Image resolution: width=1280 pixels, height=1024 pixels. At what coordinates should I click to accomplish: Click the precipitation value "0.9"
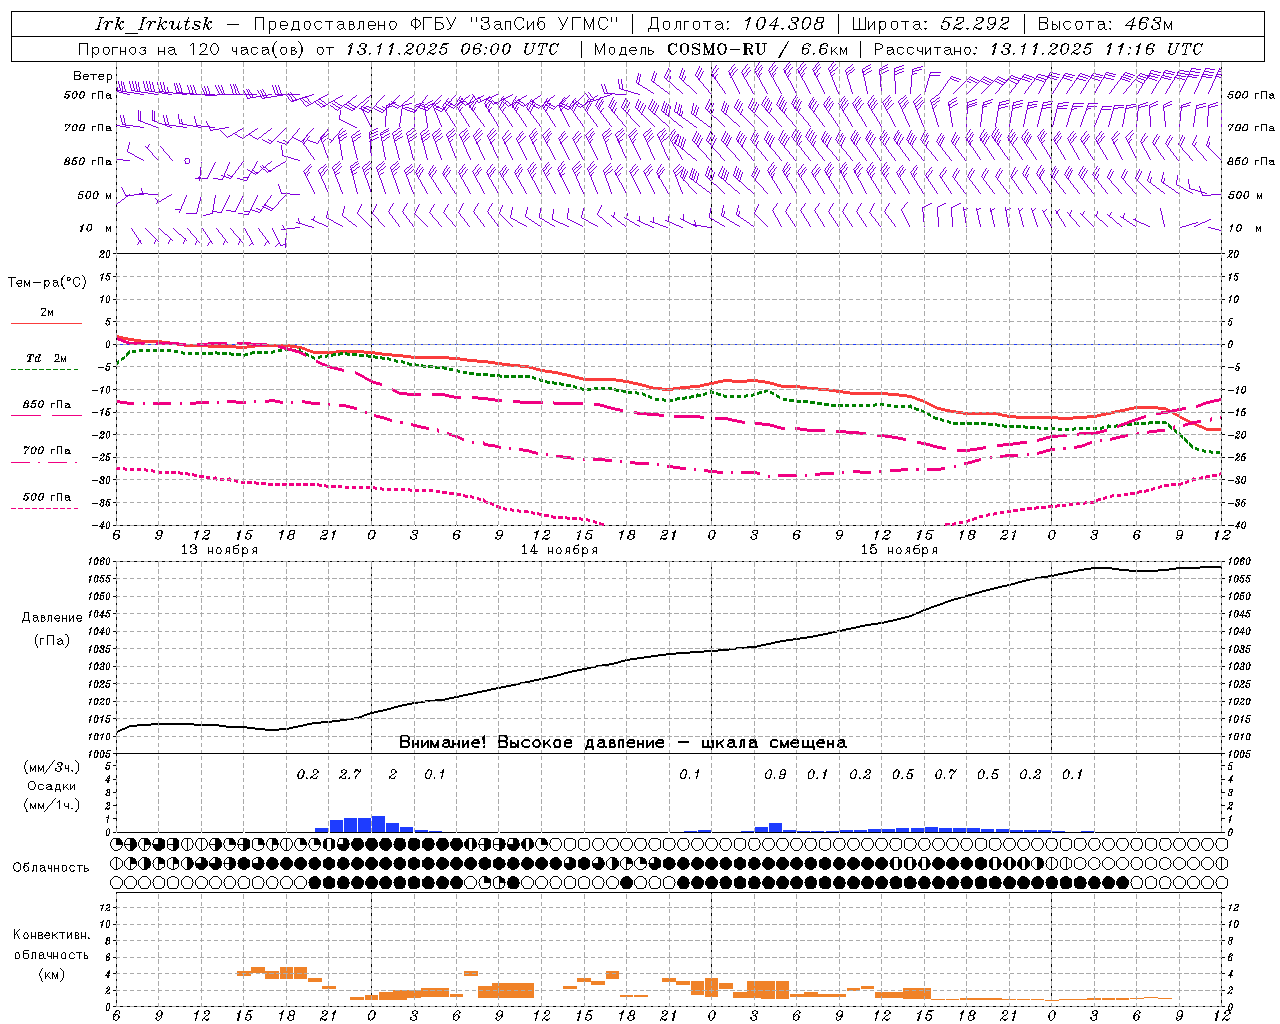775,774
